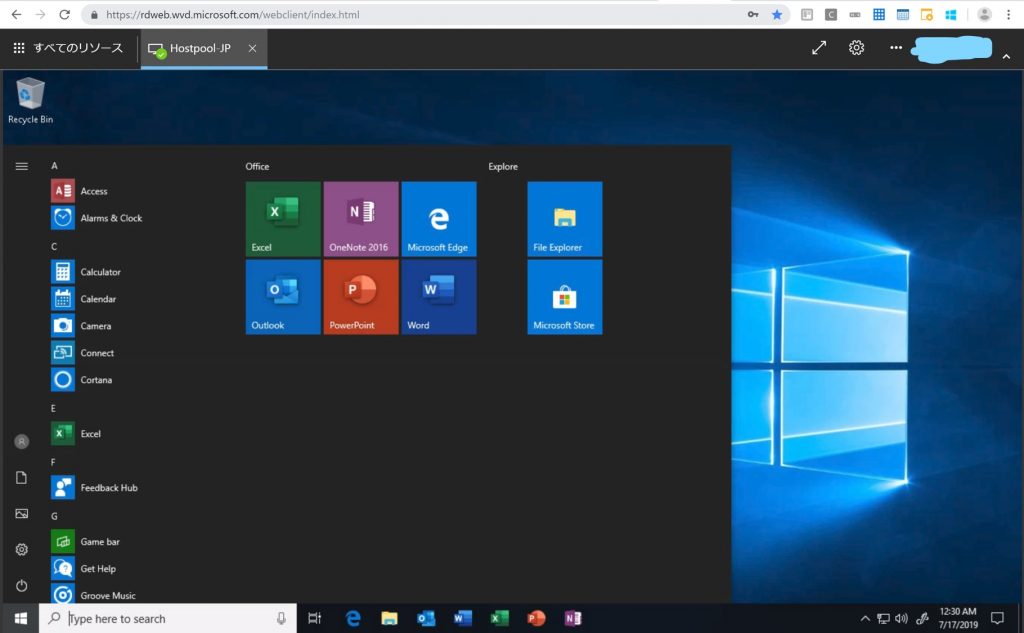Launch the PowerPoint tile
Screen dimensions: 1024x633
coord(360,297)
